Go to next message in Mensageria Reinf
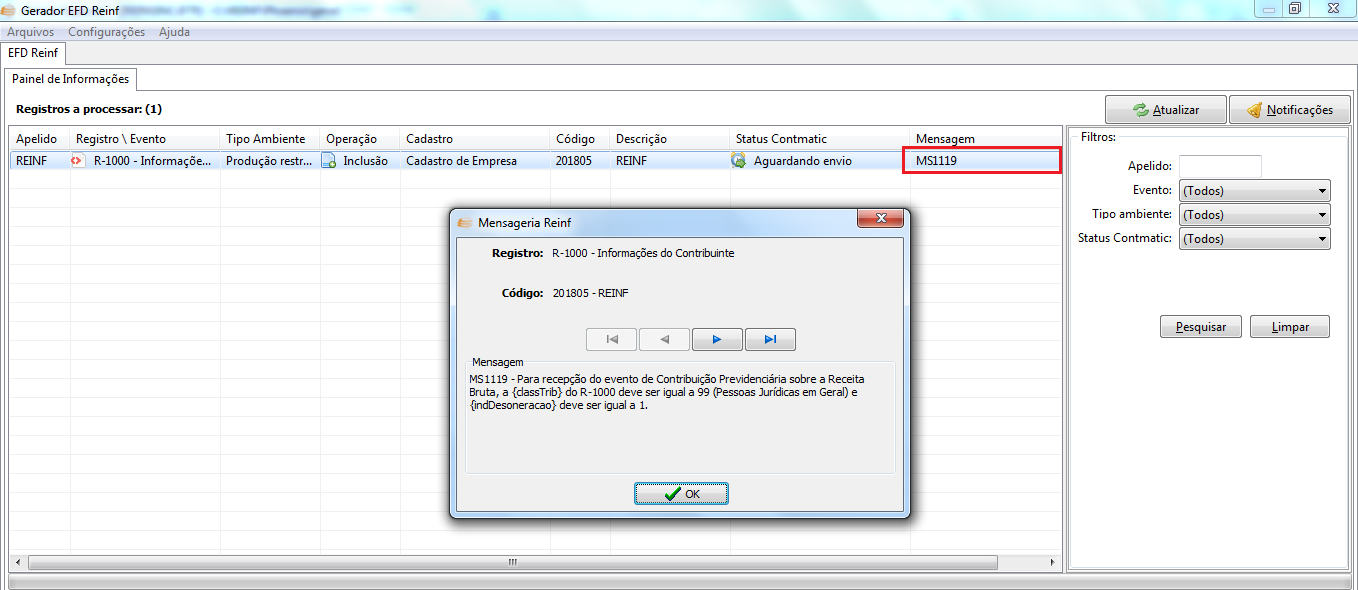 tap(717, 340)
